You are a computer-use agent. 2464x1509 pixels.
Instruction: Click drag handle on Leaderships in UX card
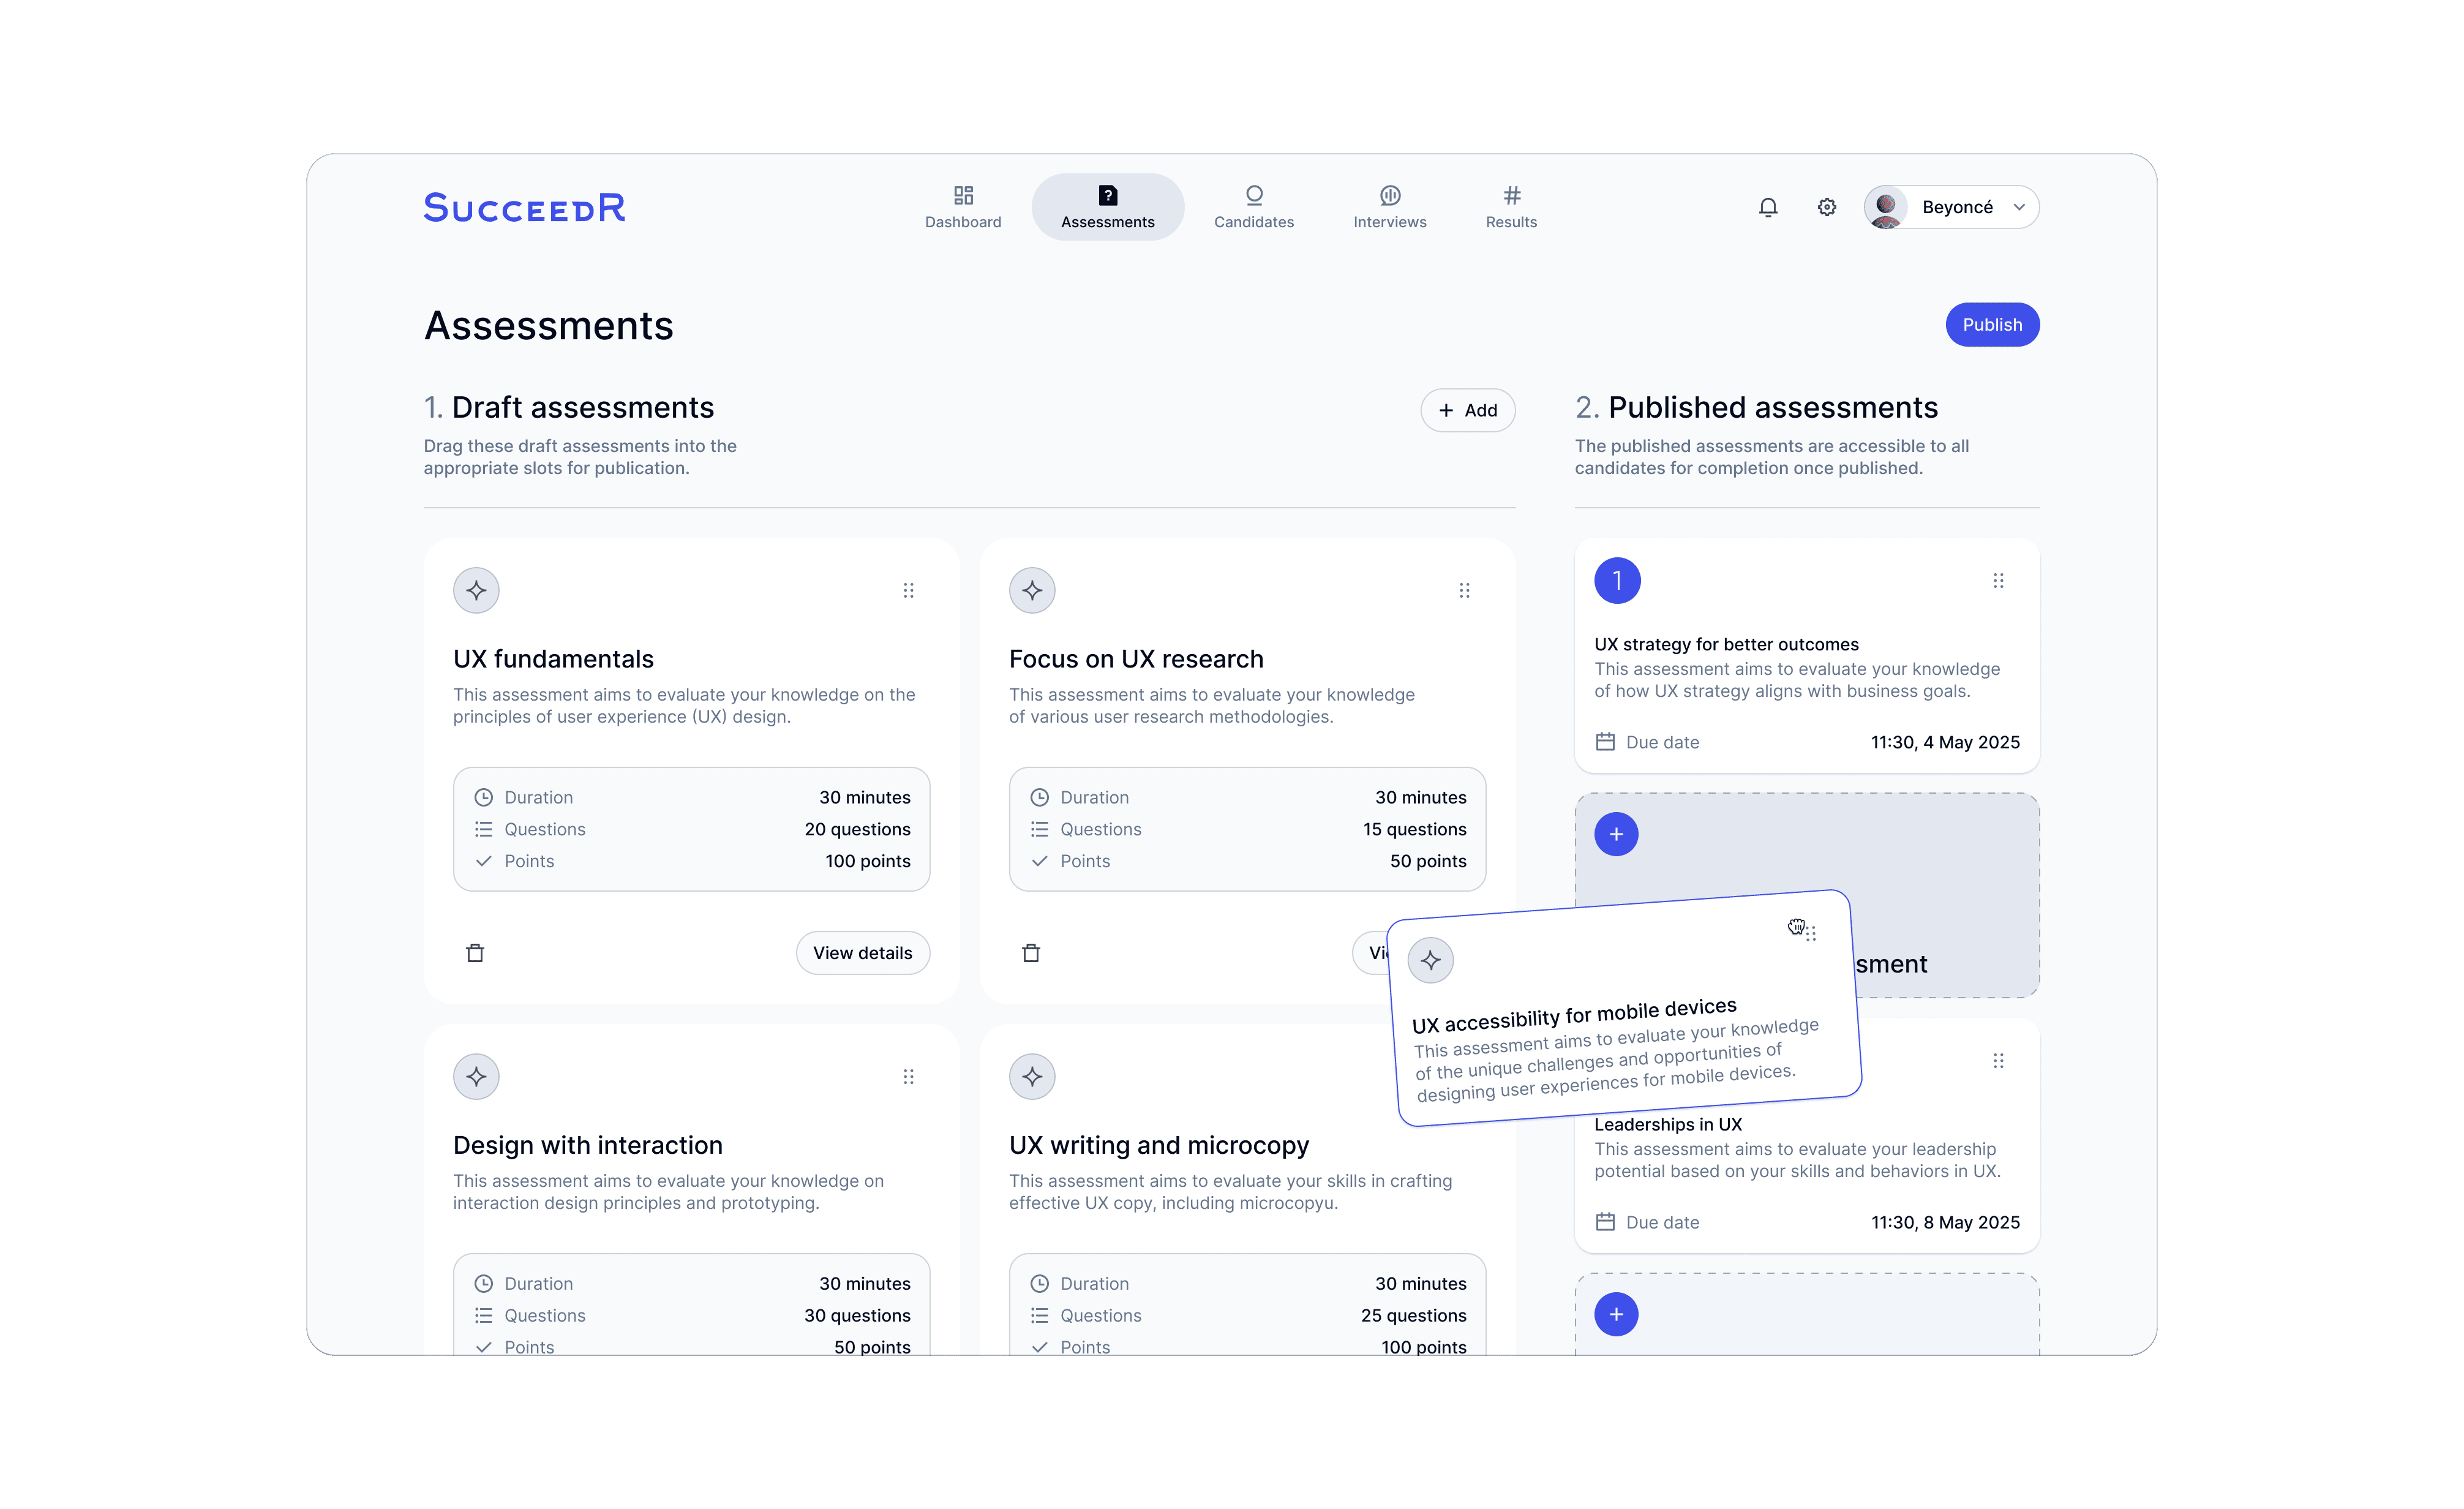1998,1061
